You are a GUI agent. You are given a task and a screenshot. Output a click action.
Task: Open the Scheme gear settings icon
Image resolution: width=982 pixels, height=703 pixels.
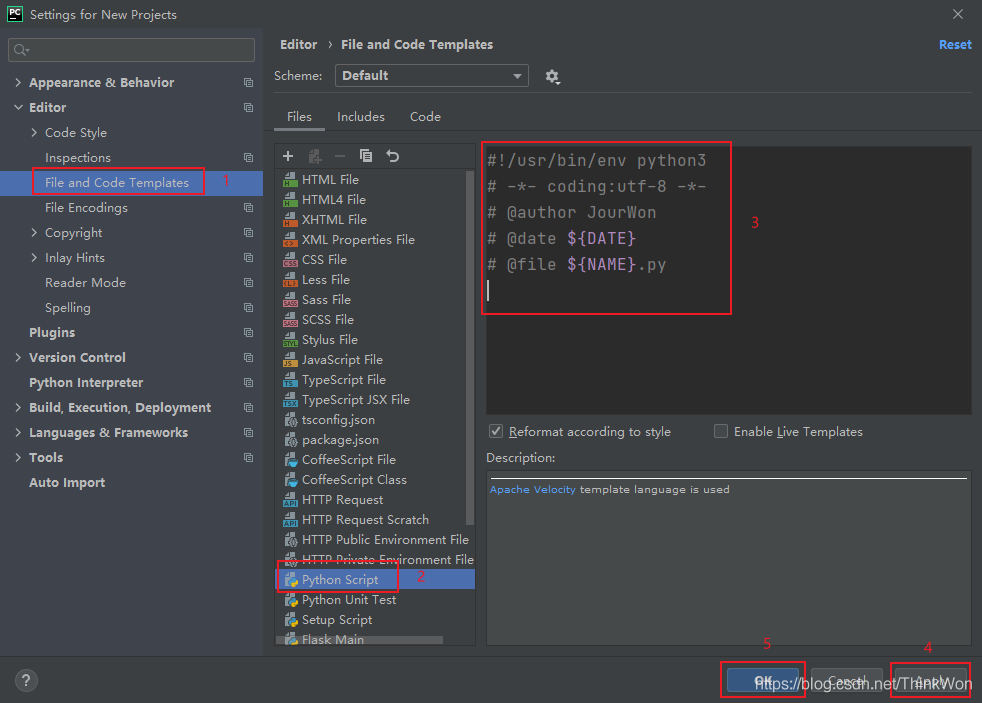[552, 77]
